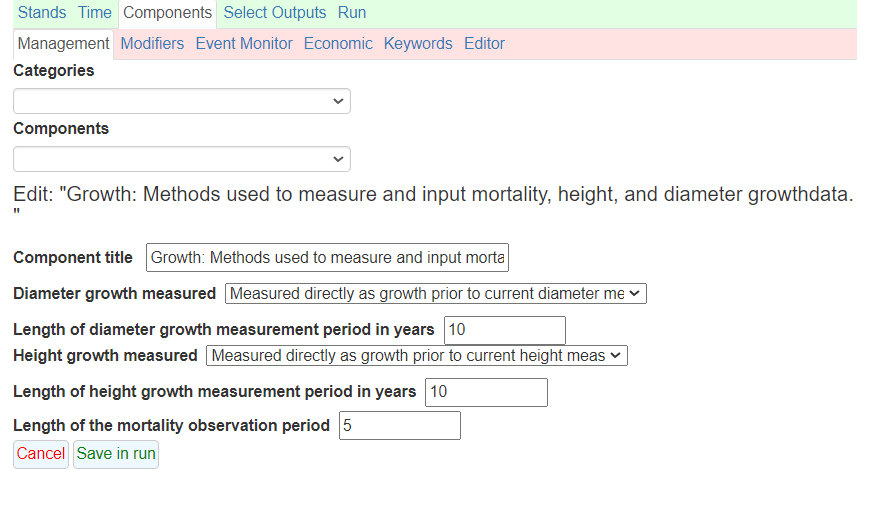Open the Stands tab
This screenshot has width=880, height=521.
coord(42,12)
